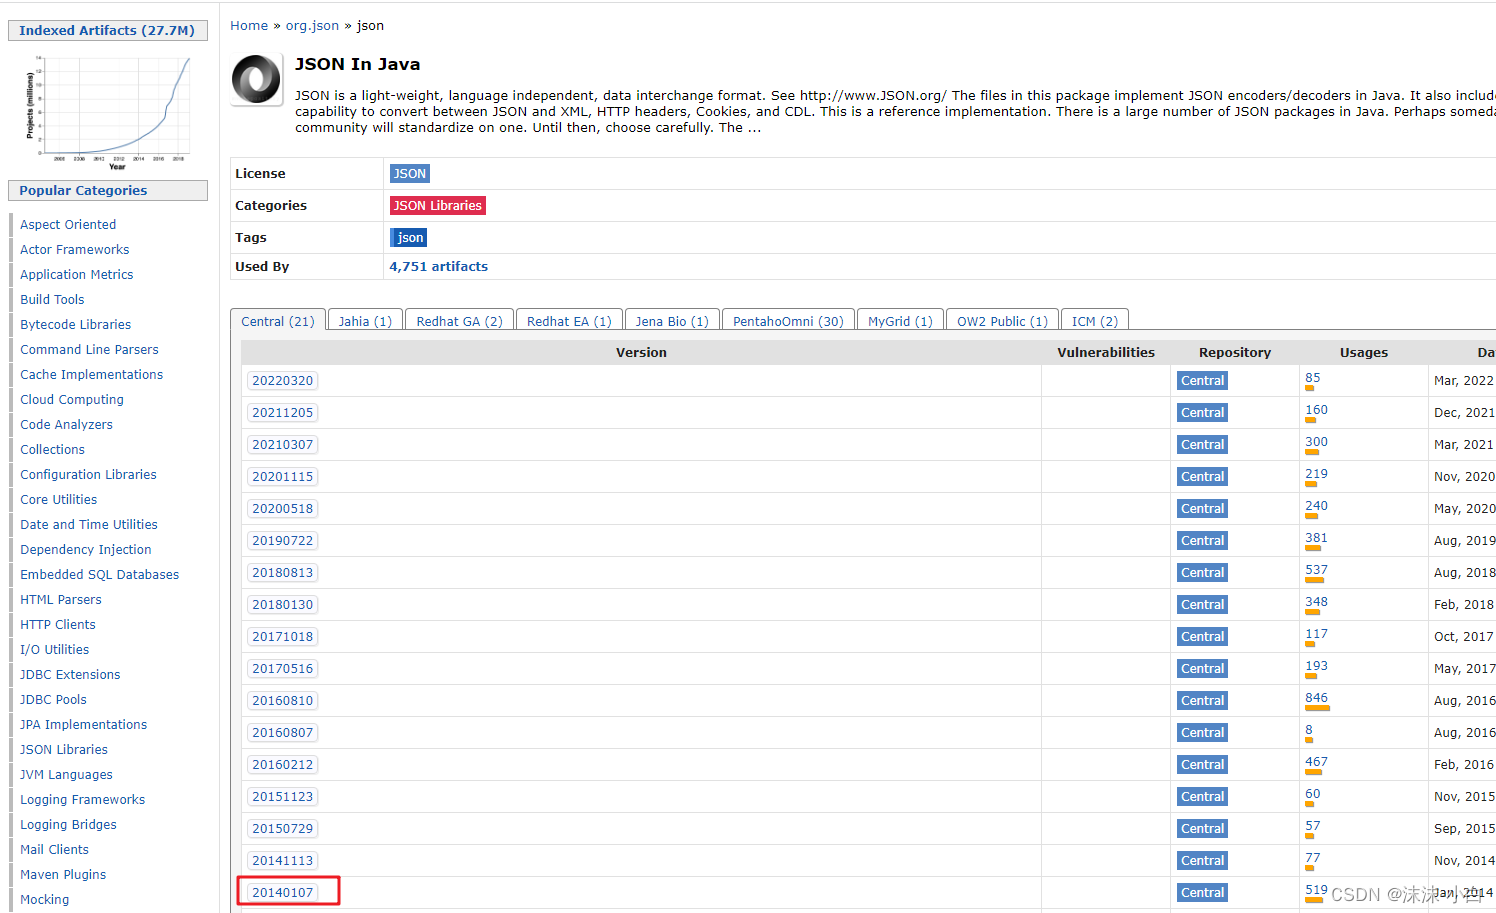1496x913 pixels.
Task: Open version 20200518
Action: (x=283, y=509)
